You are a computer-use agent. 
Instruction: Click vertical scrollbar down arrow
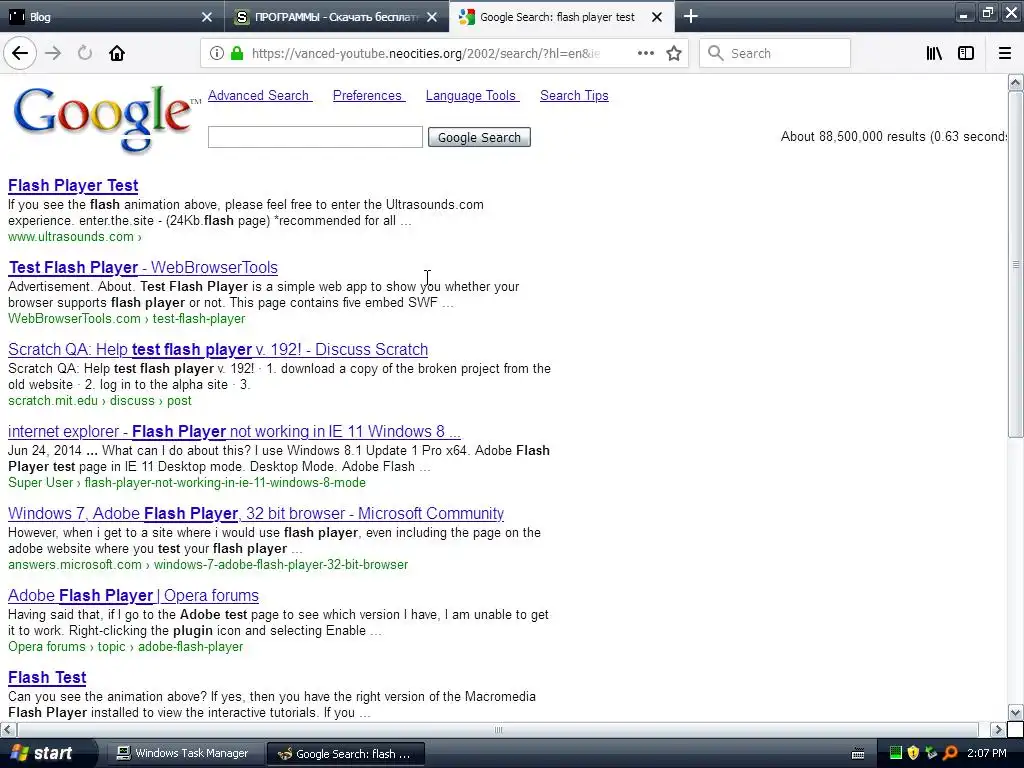[x=1016, y=712]
